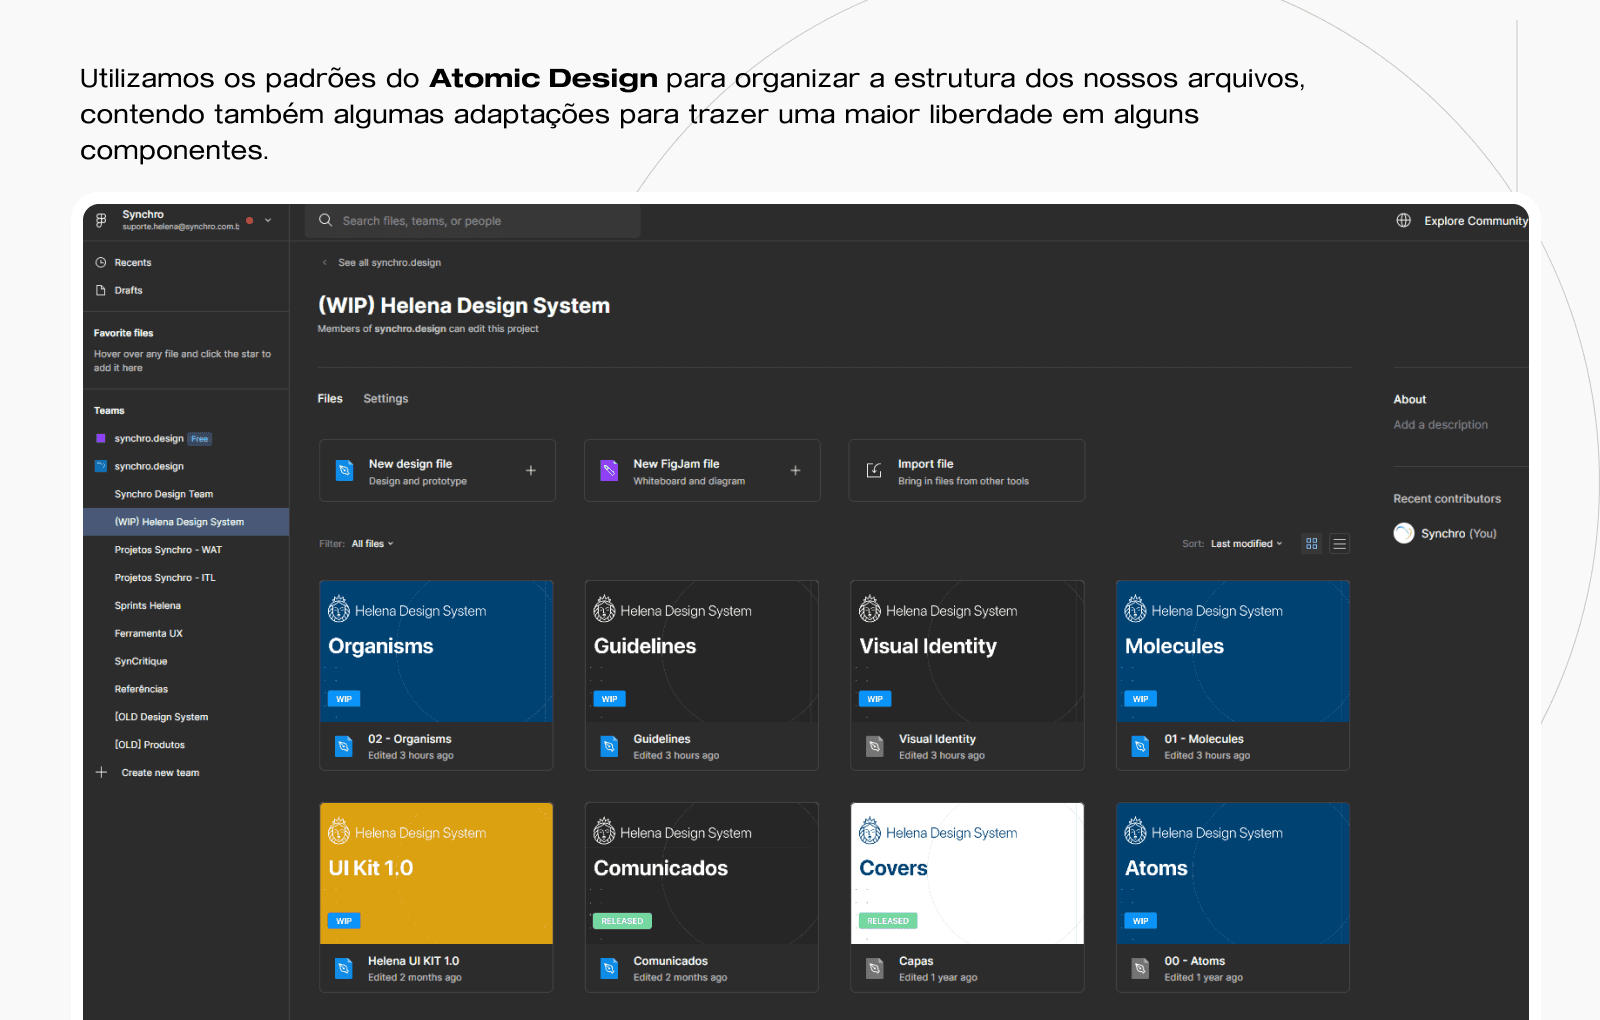Click the Import file button
1600x1020 pixels.
(967, 470)
